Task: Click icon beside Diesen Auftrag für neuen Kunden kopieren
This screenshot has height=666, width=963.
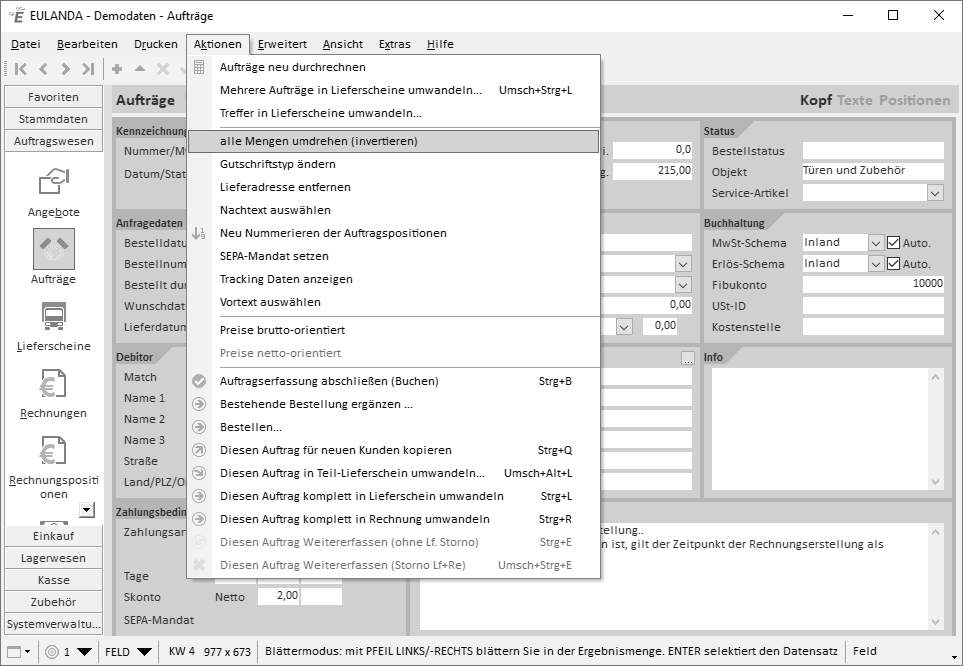Action: tap(199, 450)
